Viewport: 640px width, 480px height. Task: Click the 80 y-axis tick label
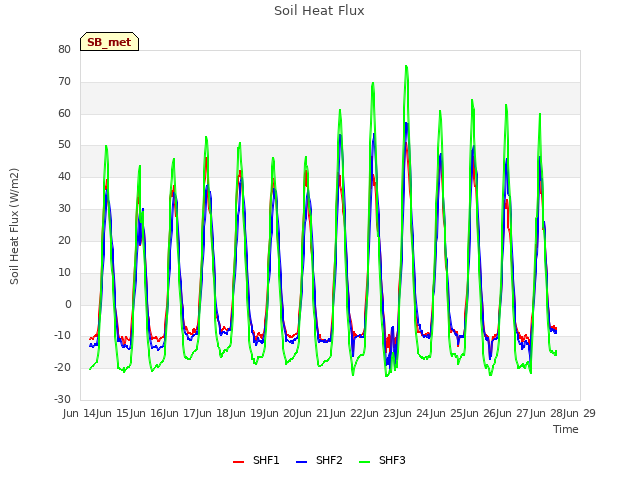point(64,49)
